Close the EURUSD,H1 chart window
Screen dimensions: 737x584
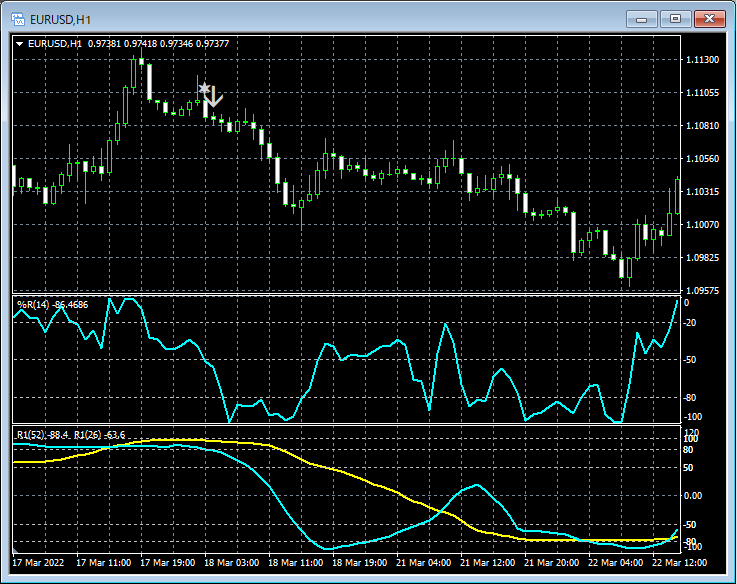[x=712, y=18]
